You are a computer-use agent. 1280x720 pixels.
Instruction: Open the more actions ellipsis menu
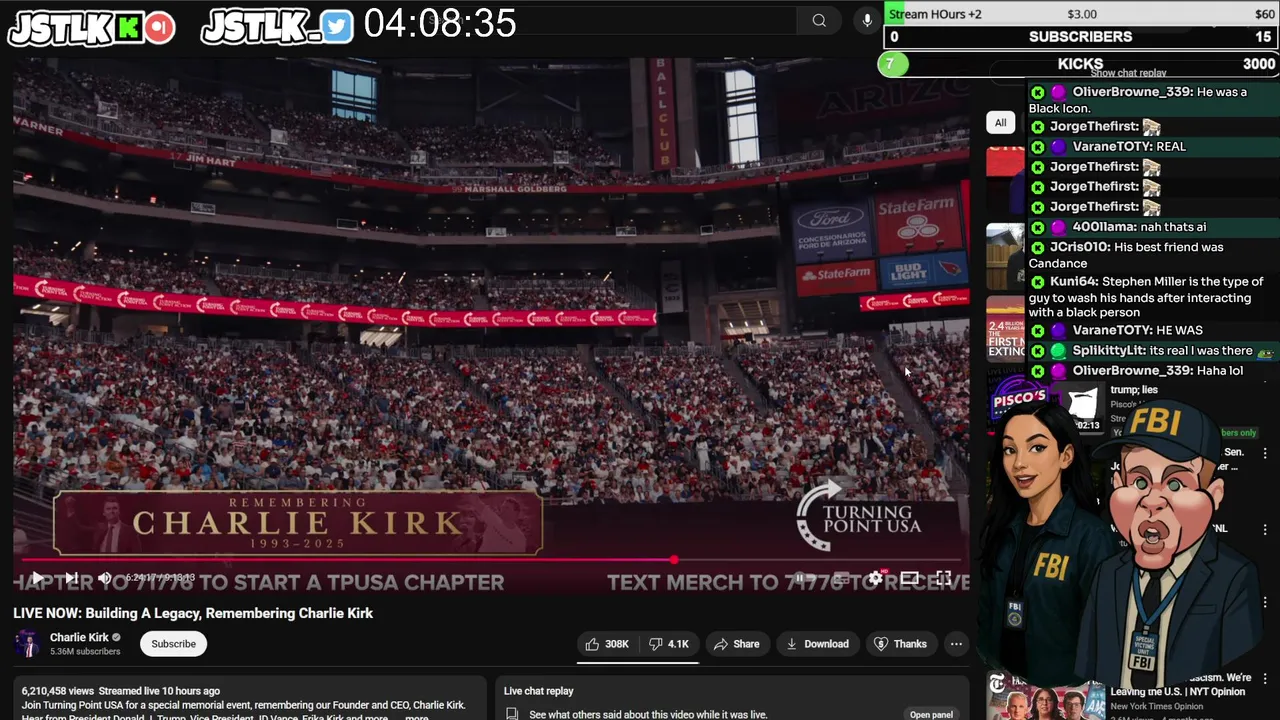[956, 644]
